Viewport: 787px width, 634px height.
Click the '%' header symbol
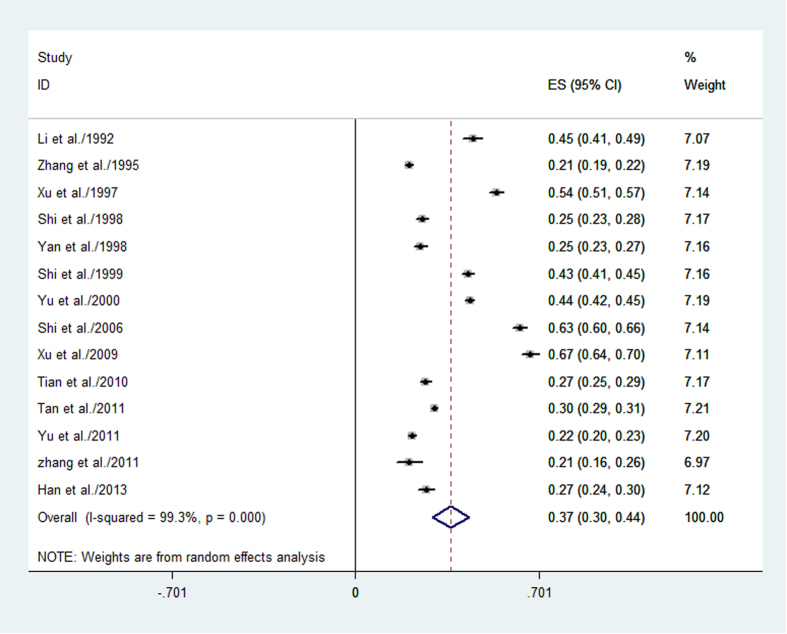click(690, 58)
